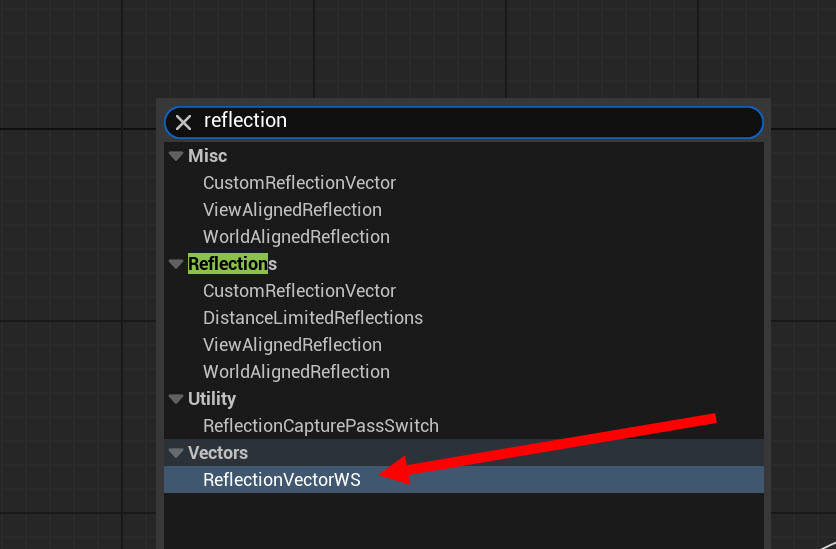836x549 pixels.
Task: Select ViewAlignedReflection under Misc
Action: 292,209
